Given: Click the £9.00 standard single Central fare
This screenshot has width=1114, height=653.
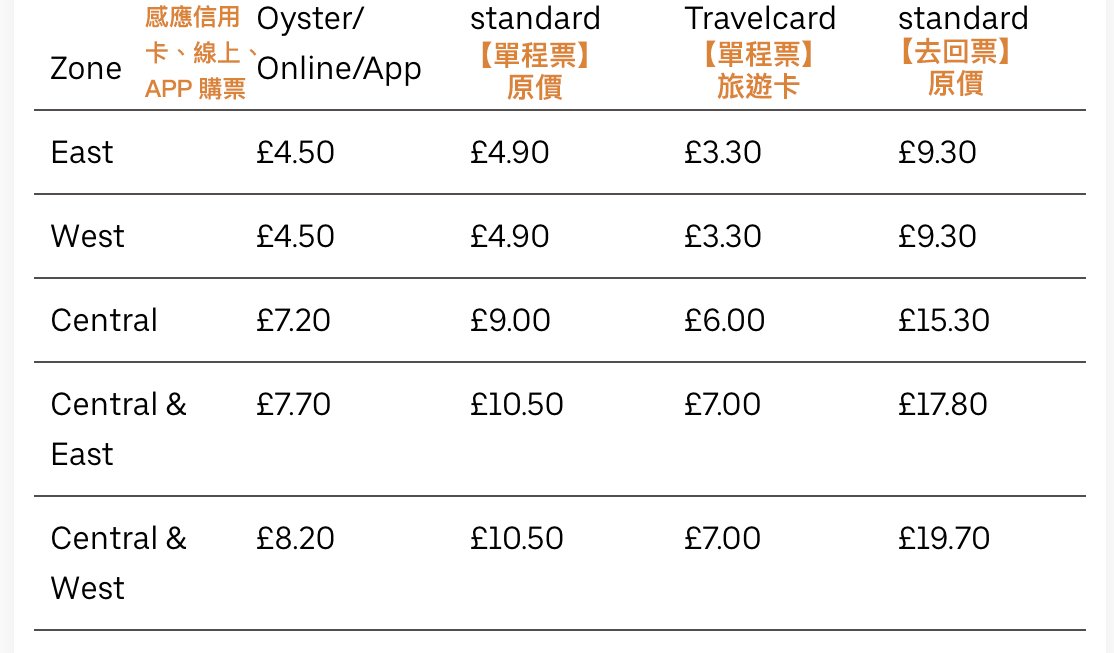Looking at the screenshot, I should pyautogui.click(x=510, y=320).
